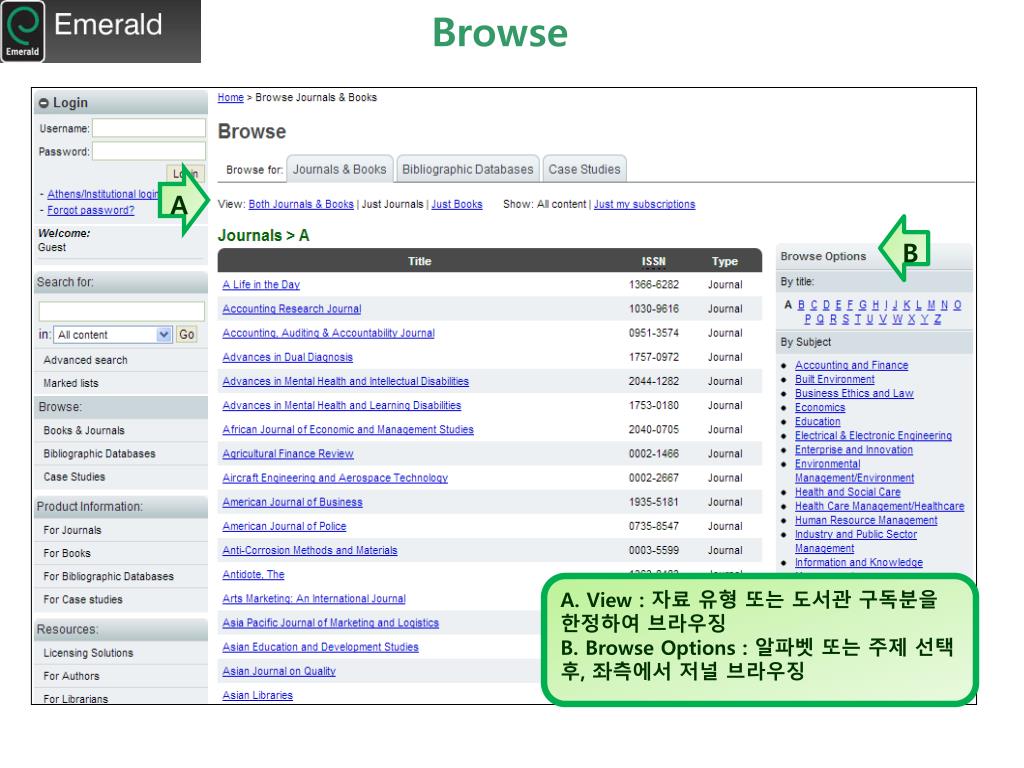Browse titles starting with letter M
The width and height of the screenshot is (1024, 768).
pyautogui.click(x=931, y=305)
